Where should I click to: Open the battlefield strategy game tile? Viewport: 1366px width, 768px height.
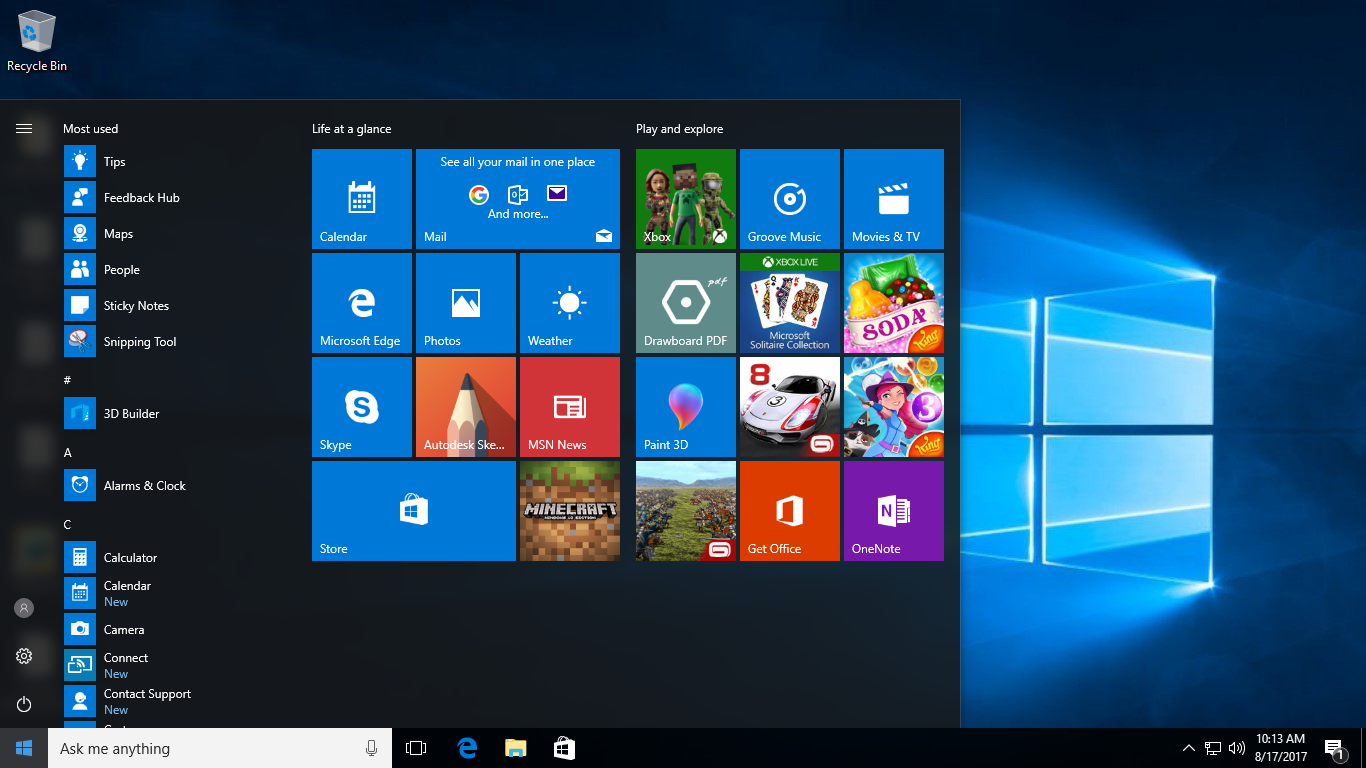pos(686,511)
